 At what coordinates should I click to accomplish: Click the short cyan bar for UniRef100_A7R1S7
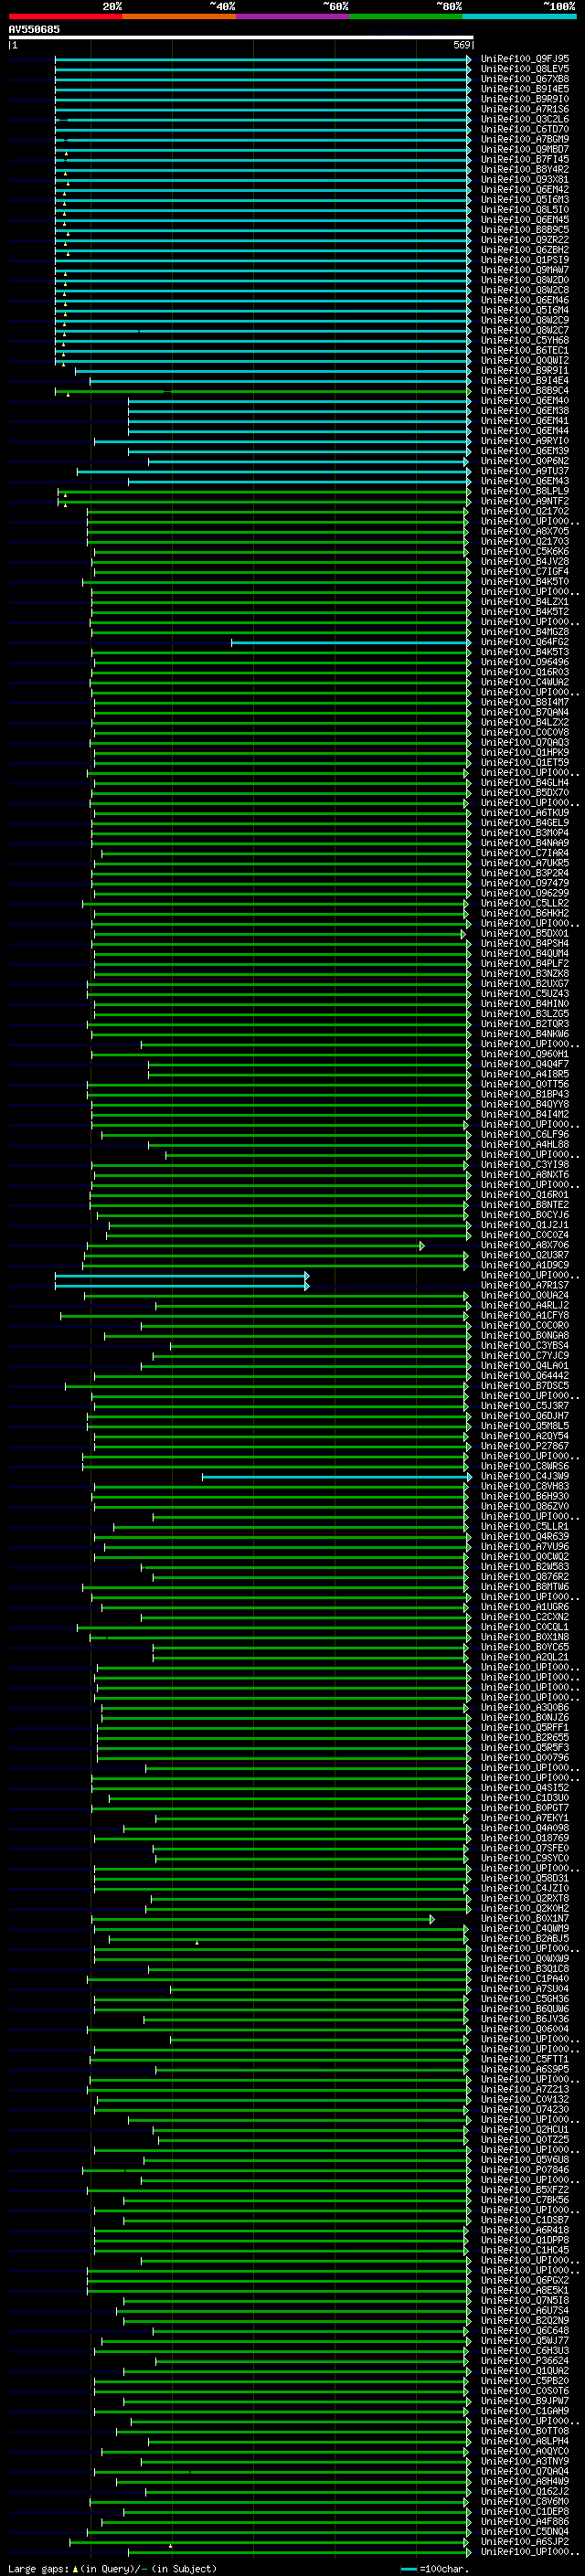(181, 1286)
